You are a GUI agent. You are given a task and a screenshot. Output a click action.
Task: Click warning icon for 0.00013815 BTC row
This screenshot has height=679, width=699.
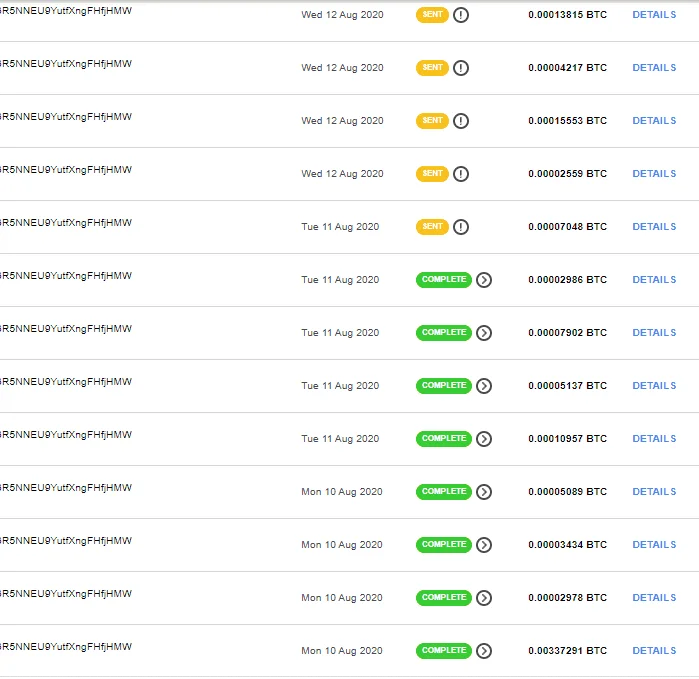461,15
